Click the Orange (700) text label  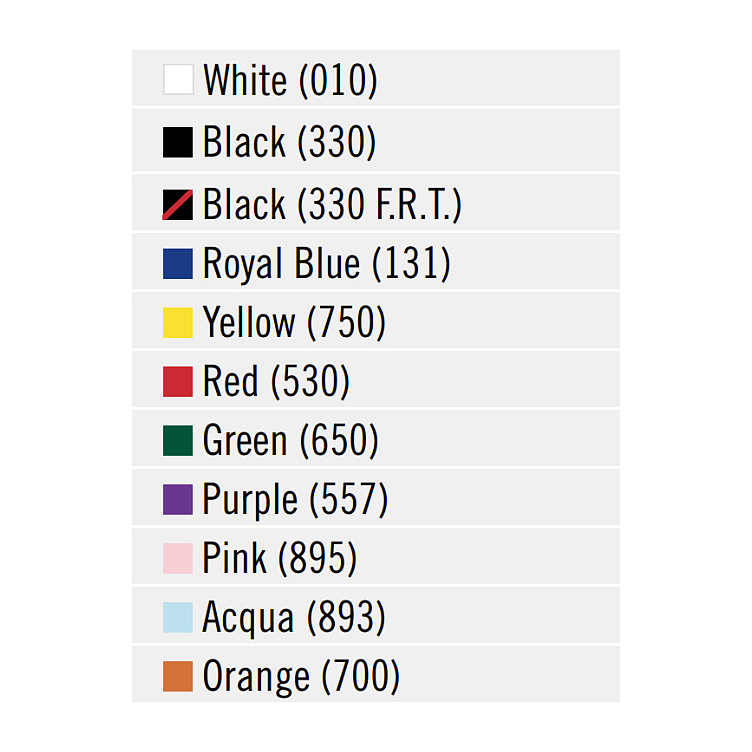pyautogui.click(x=301, y=676)
